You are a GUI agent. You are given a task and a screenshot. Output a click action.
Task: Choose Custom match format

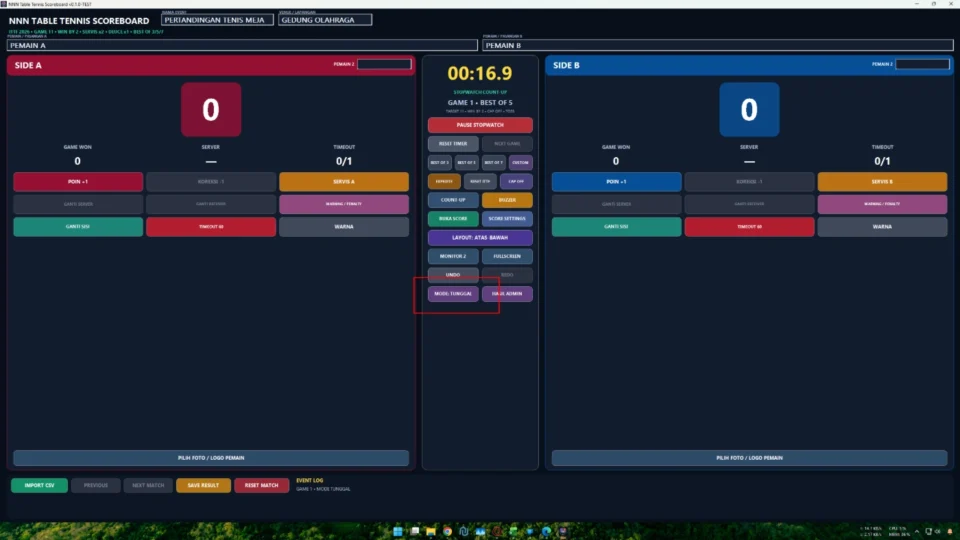click(520, 163)
